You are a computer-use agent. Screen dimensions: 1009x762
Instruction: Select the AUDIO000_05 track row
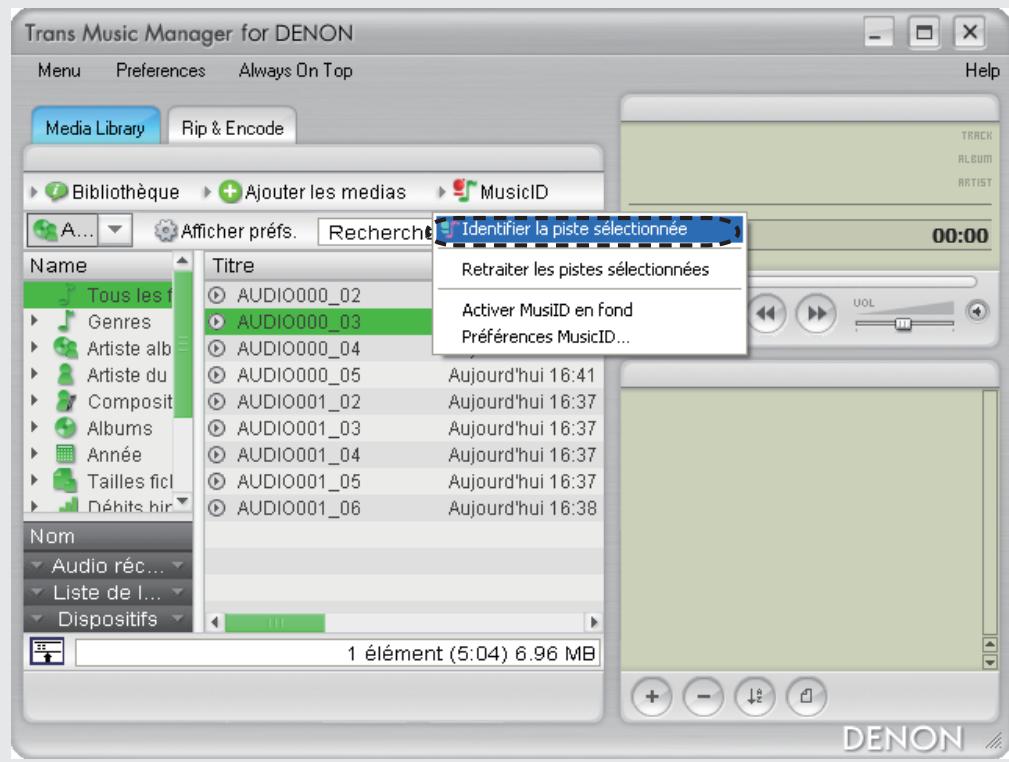[404, 375]
